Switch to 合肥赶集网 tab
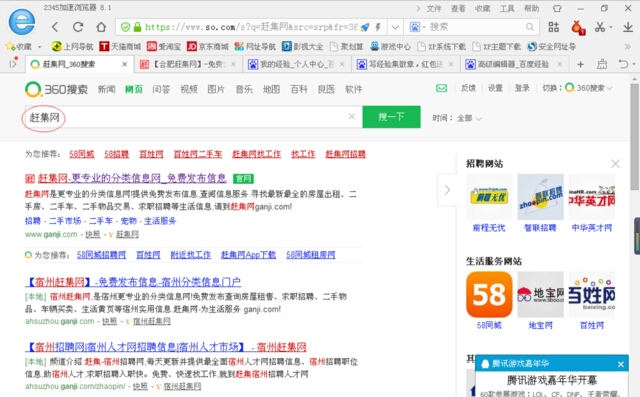640x397 pixels. [x=188, y=64]
